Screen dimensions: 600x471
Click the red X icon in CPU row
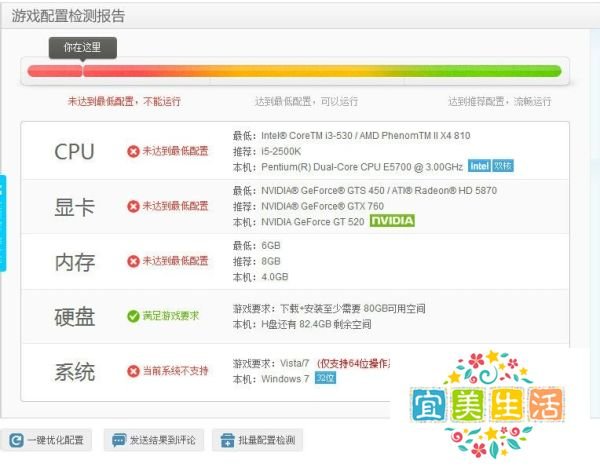pyautogui.click(x=133, y=152)
